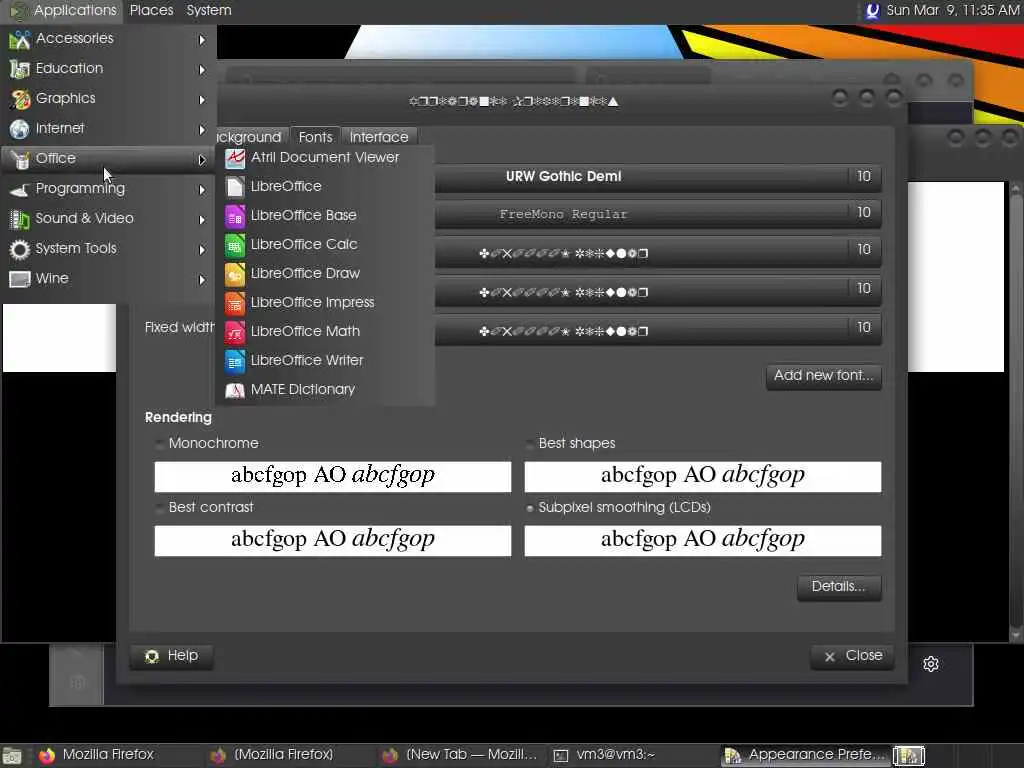This screenshot has height=768, width=1024.
Task: Open the Applications menu in top panel
Action: tap(63, 10)
